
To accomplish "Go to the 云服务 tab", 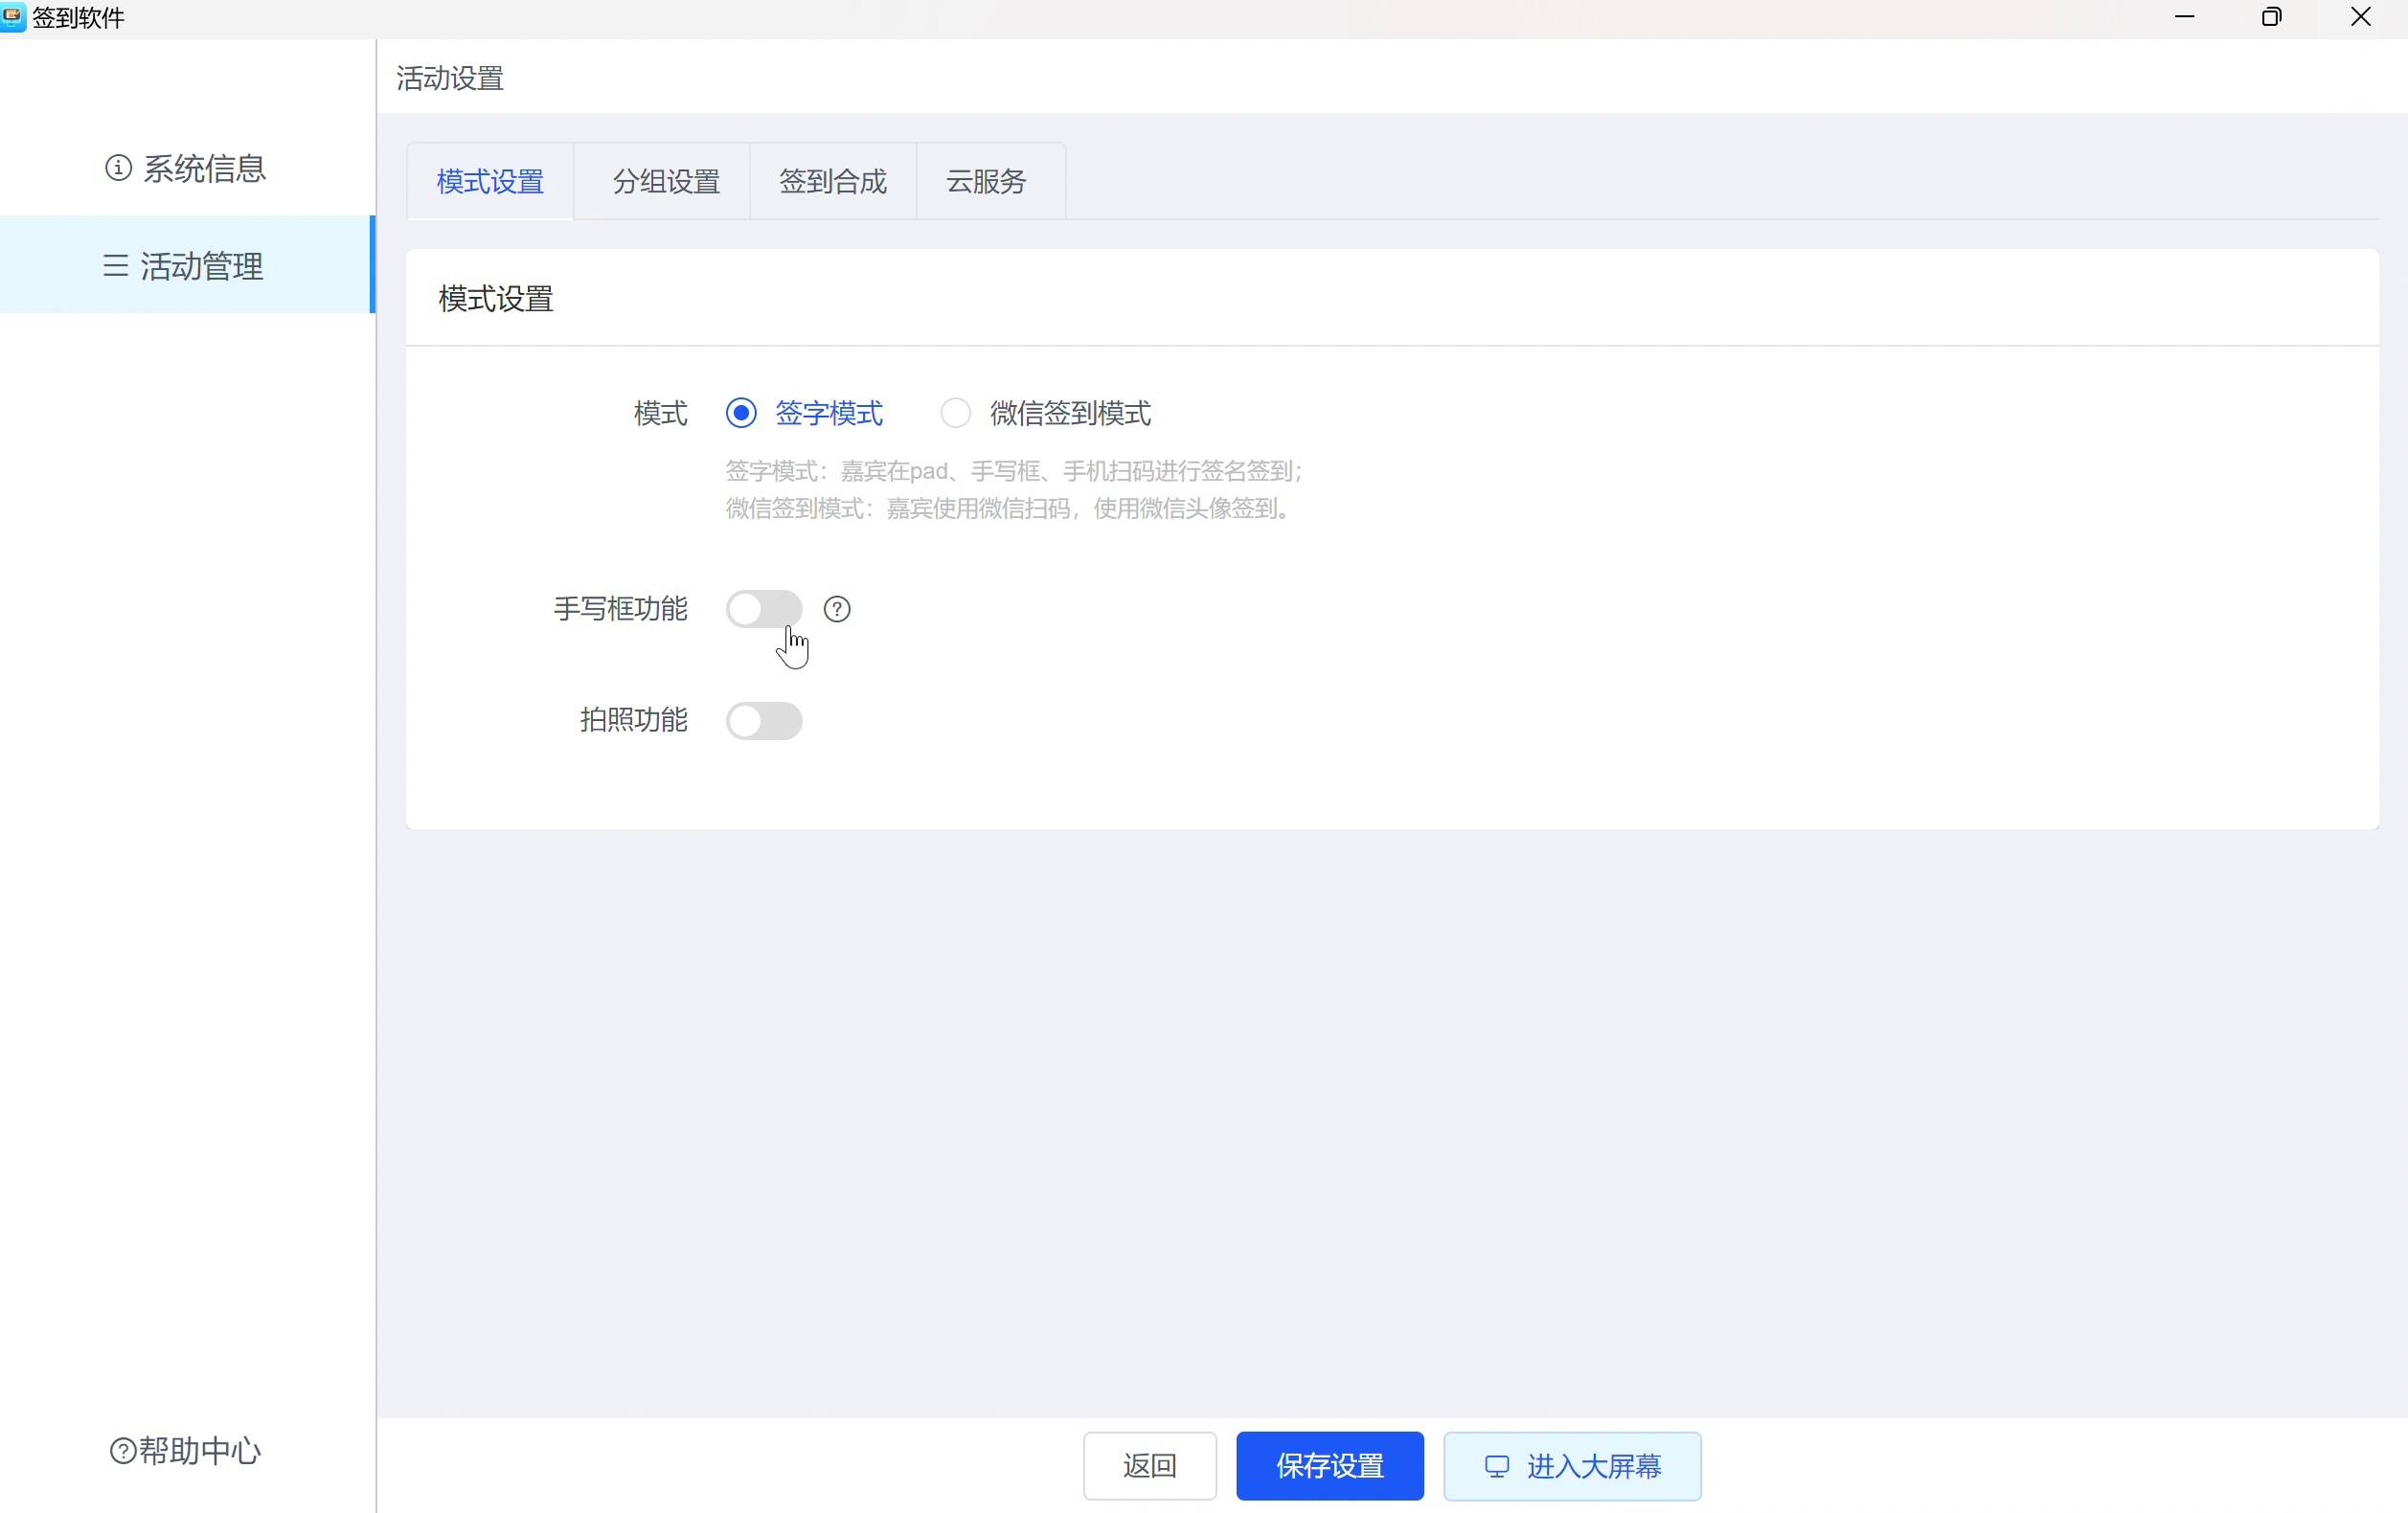I will coord(986,182).
